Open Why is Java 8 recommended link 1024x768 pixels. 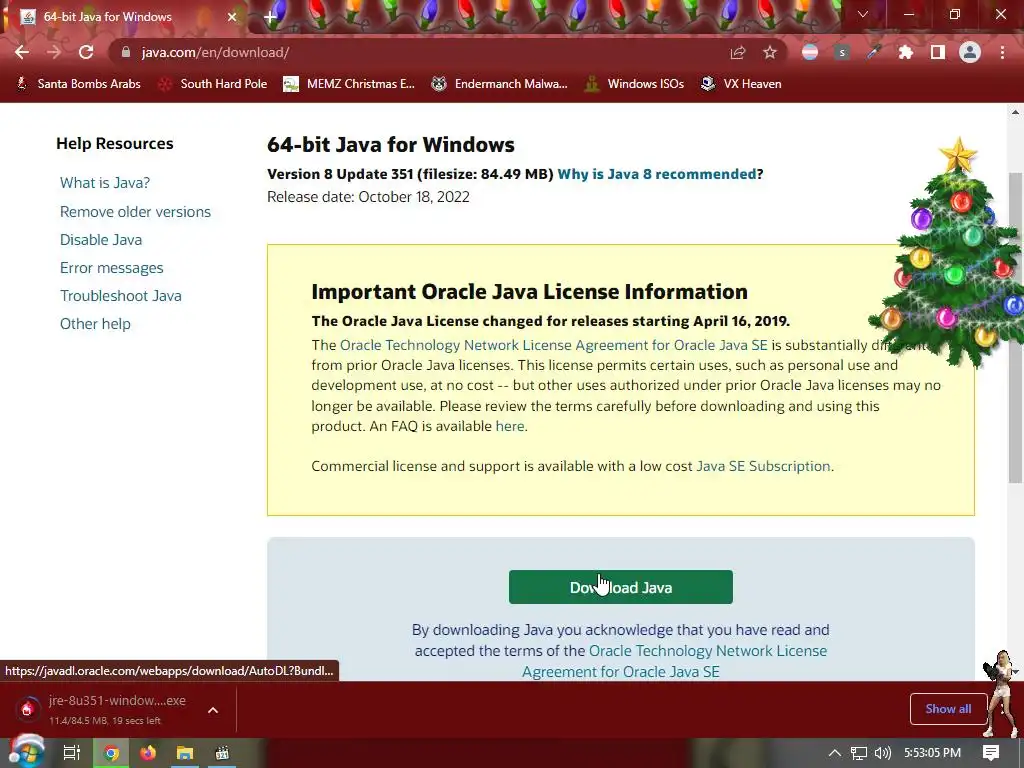pos(656,174)
